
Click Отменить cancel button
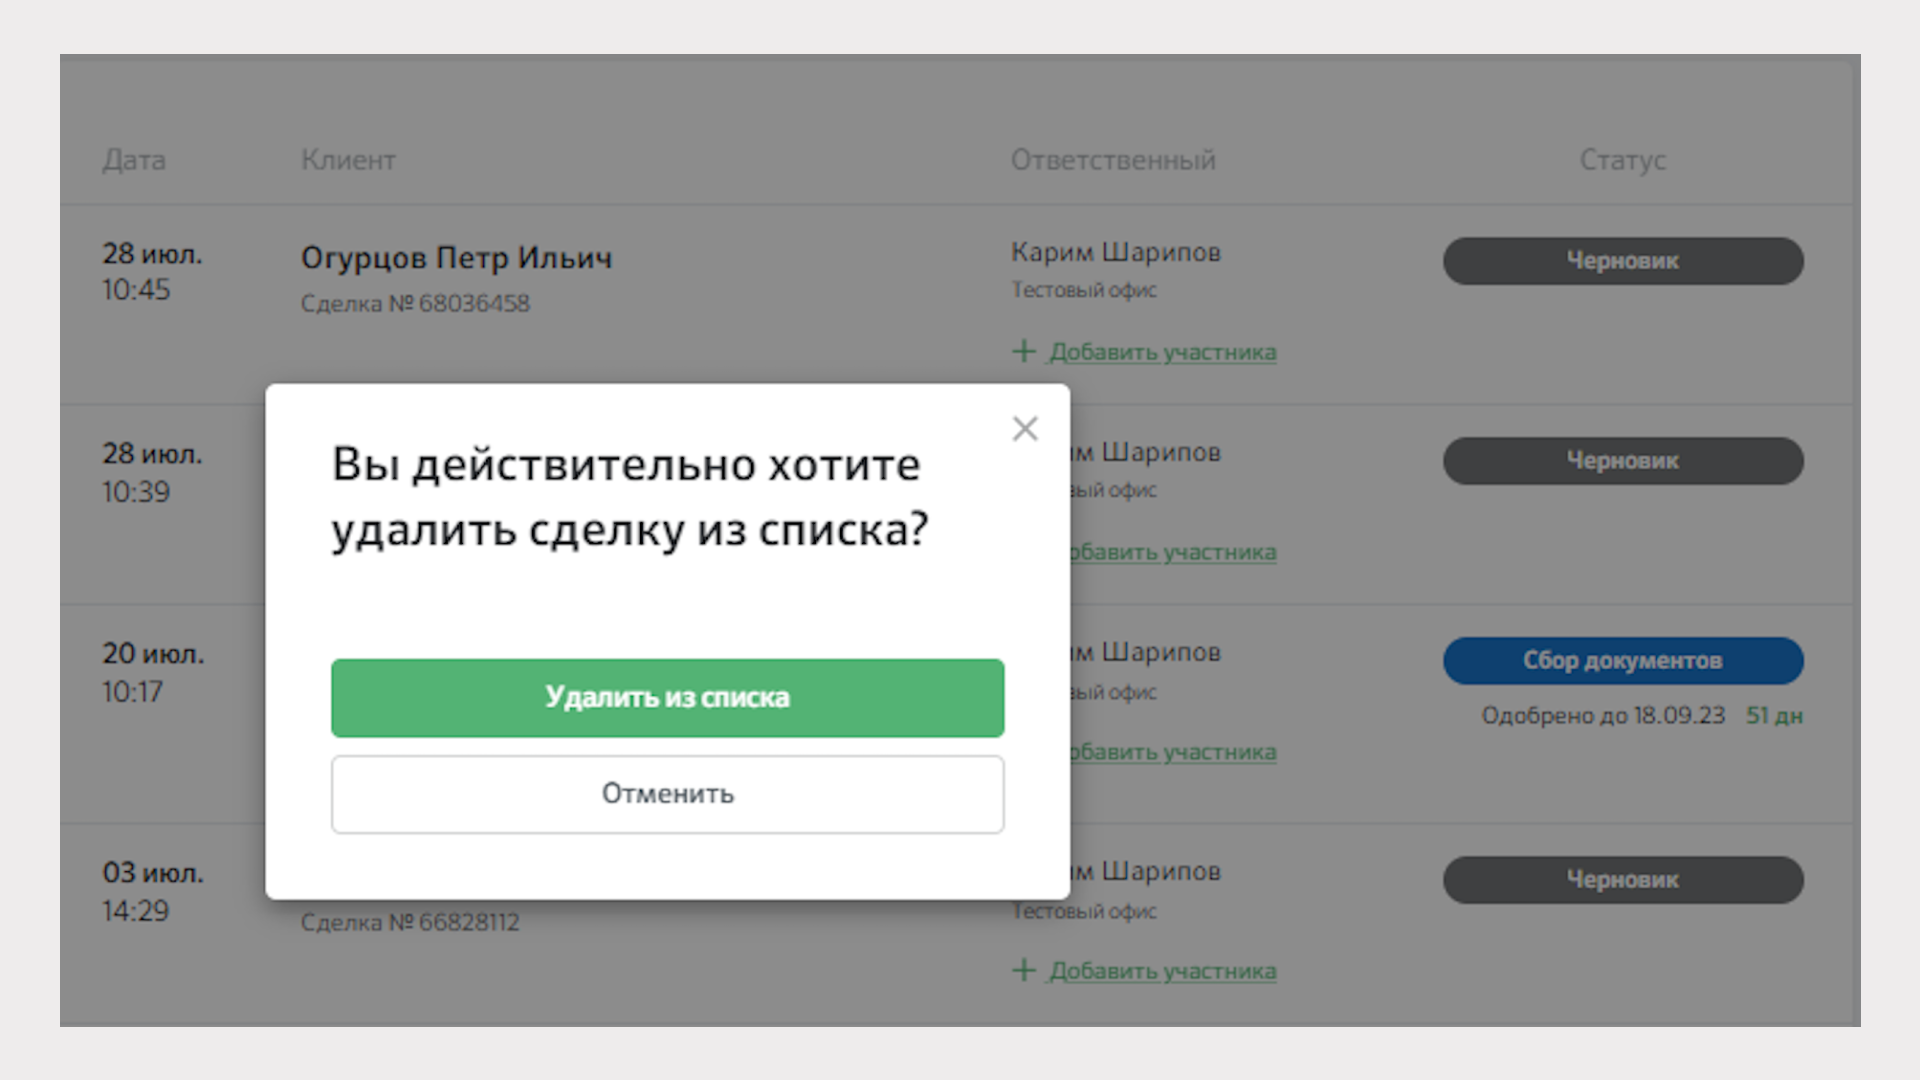(667, 793)
